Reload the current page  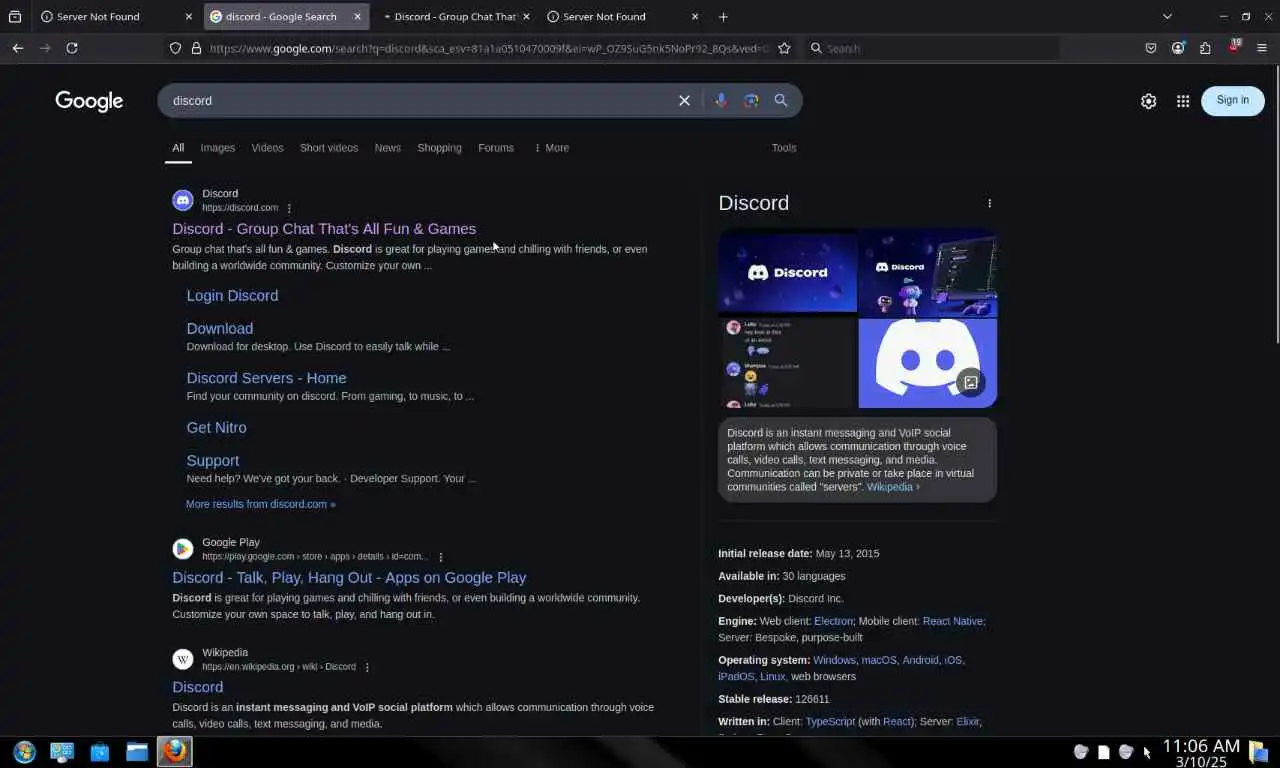click(x=72, y=48)
